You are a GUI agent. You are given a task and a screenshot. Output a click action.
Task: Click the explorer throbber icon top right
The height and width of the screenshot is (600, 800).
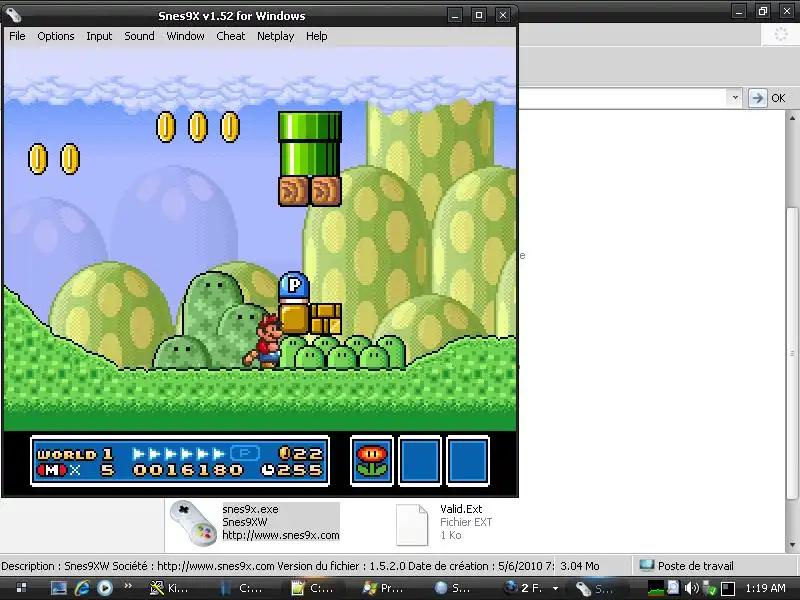[781, 35]
